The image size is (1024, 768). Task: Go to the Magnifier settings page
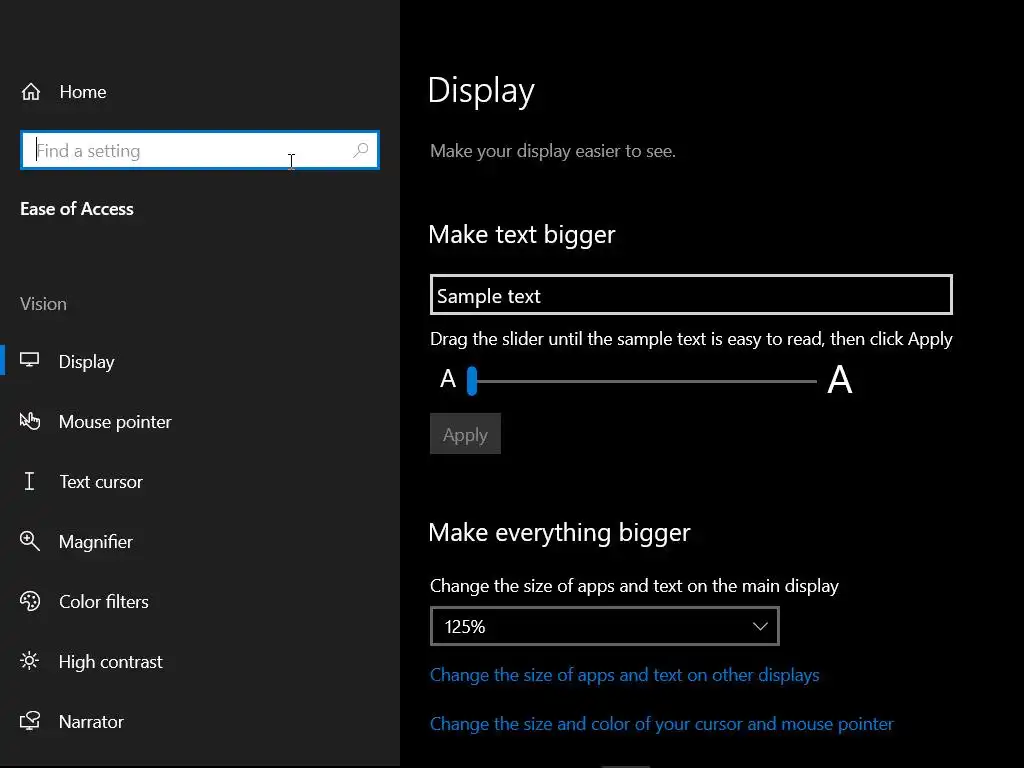pos(96,542)
